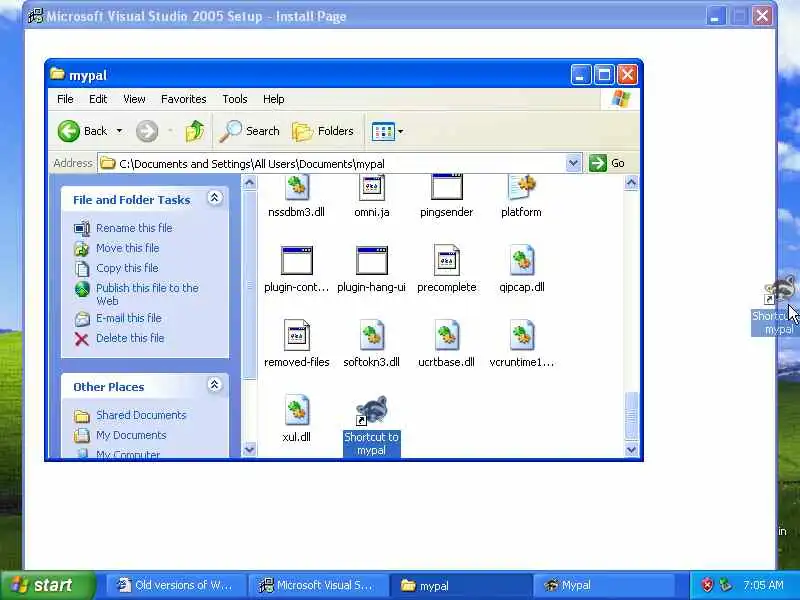Click Publish this file to the Web
Image resolution: width=800 pixels, height=600 pixels.
(x=147, y=294)
